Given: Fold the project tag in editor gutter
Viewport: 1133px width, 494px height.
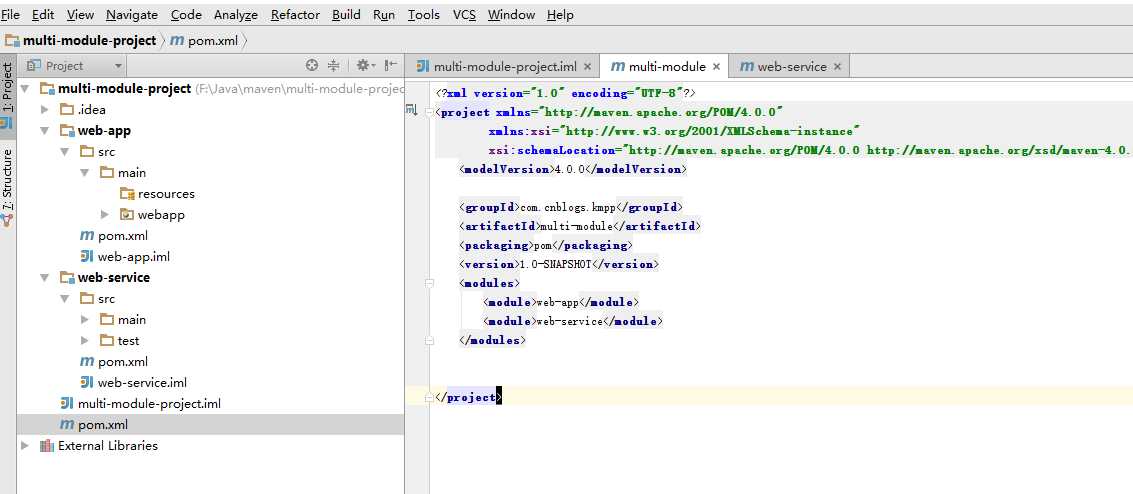Looking at the screenshot, I should pos(430,112).
